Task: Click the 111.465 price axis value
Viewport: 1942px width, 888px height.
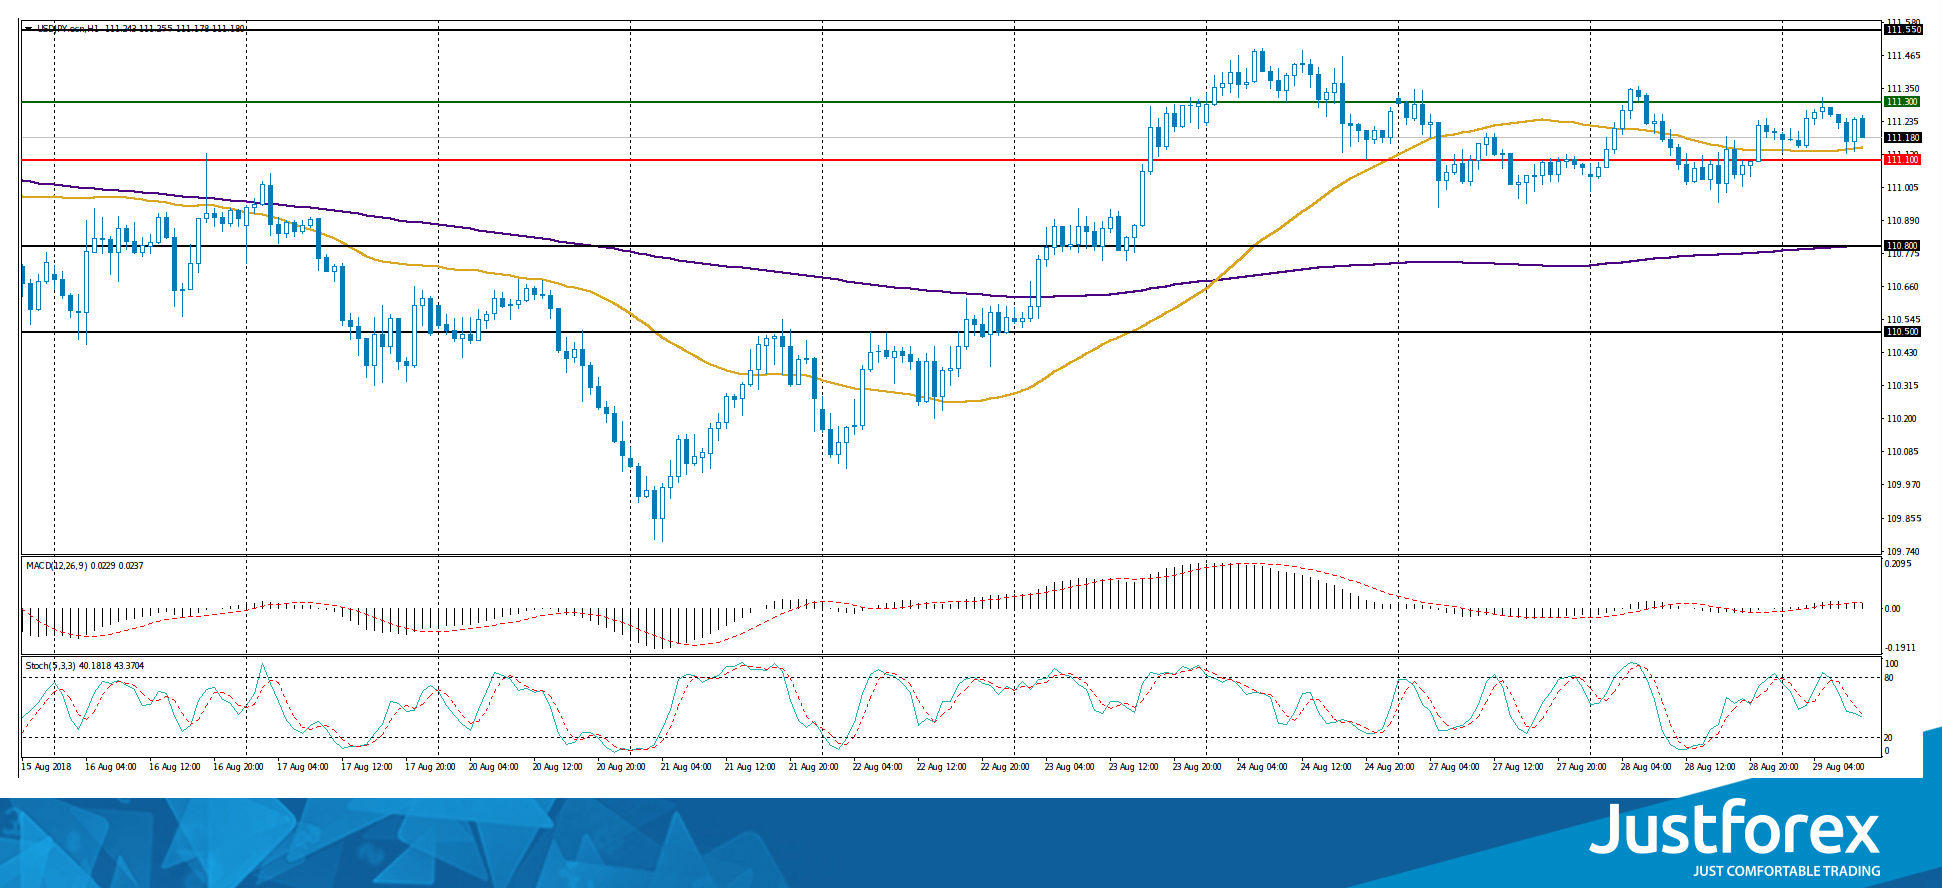Action: (1903, 56)
